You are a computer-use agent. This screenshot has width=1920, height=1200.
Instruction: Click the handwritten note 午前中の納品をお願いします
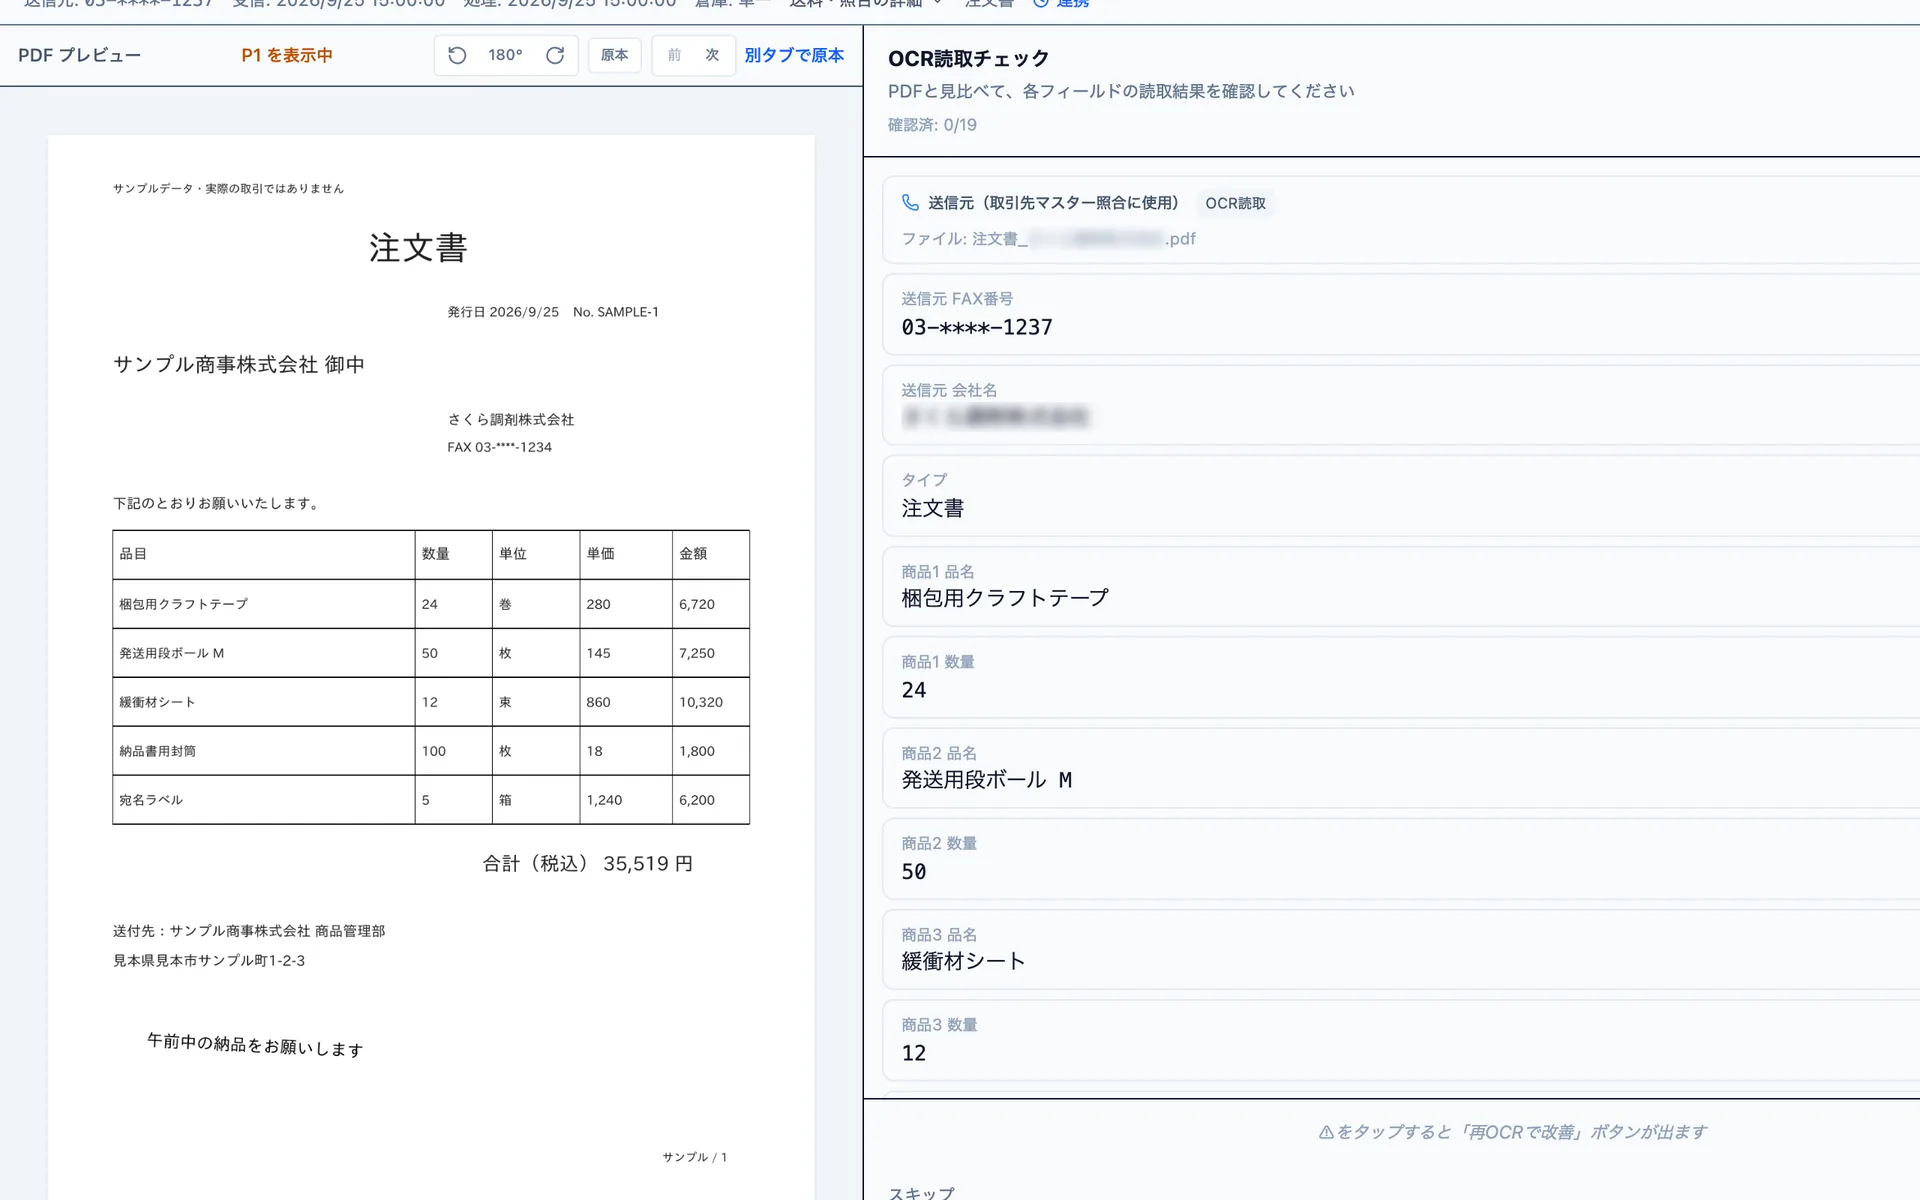255,1045
